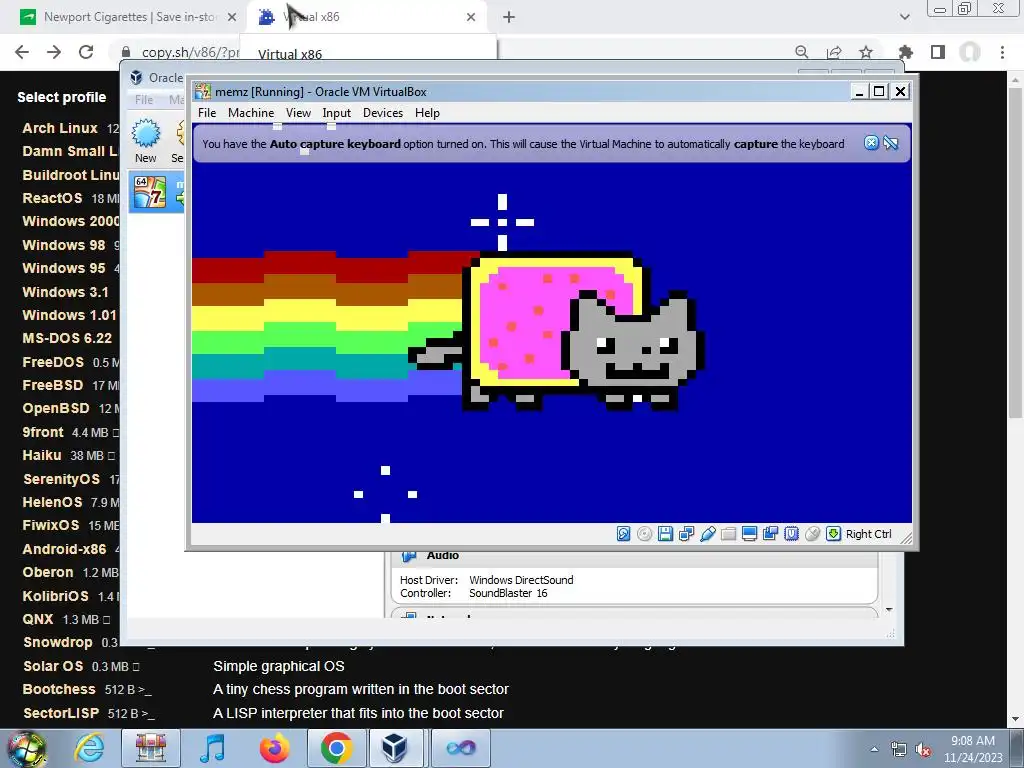Select FreeDOS profile
The image size is (1024, 768).
[x=53, y=362]
